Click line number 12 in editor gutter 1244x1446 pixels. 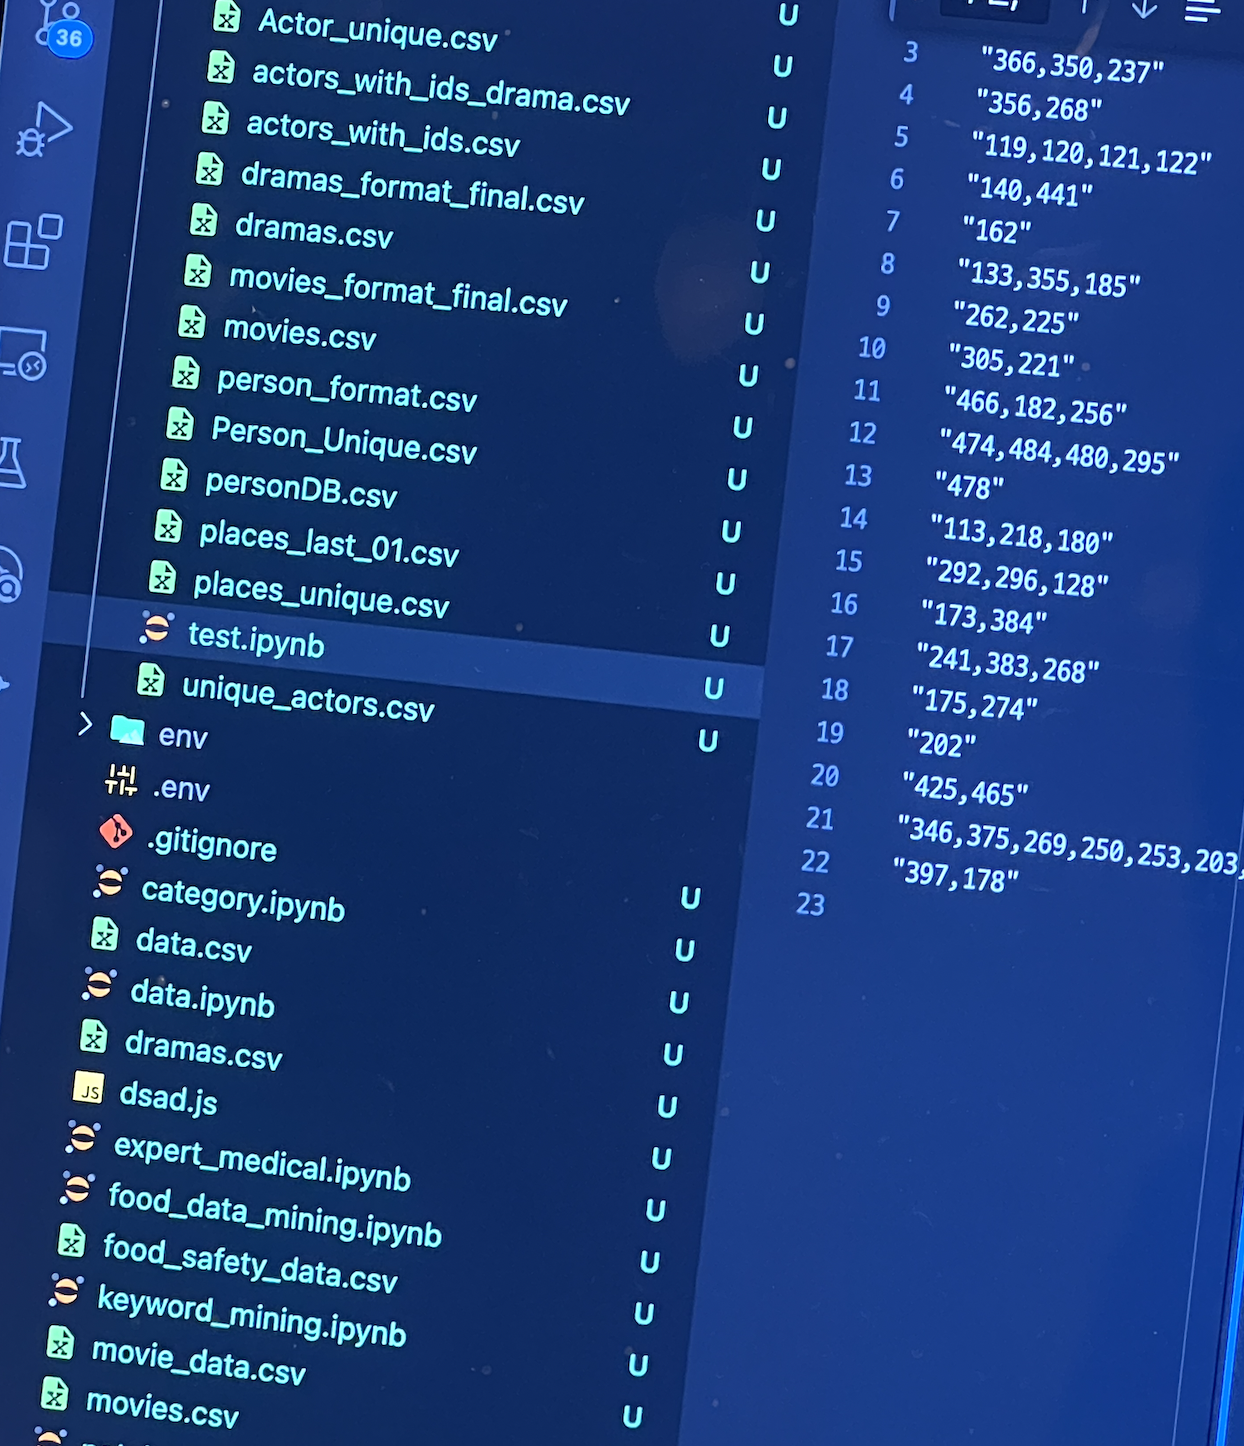tap(862, 432)
